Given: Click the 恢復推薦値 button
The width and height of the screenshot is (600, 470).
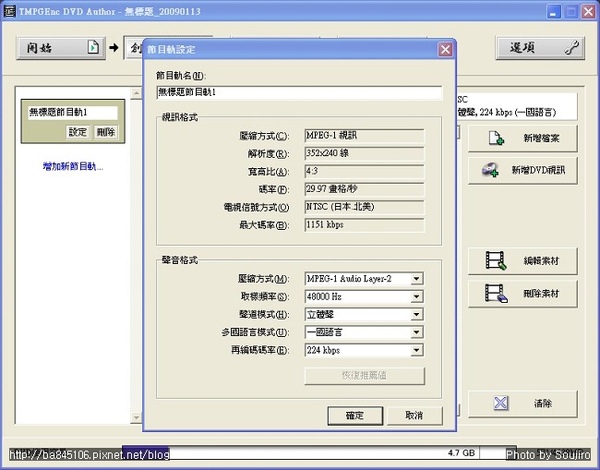Looking at the screenshot, I should pos(364,375).
